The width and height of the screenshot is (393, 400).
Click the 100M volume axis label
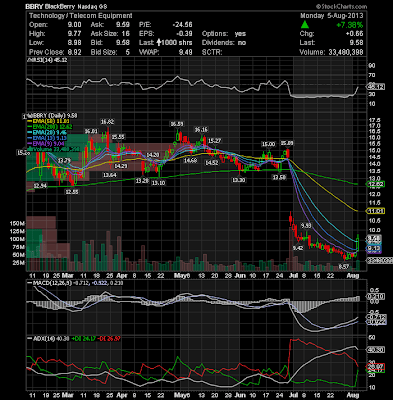17,239
